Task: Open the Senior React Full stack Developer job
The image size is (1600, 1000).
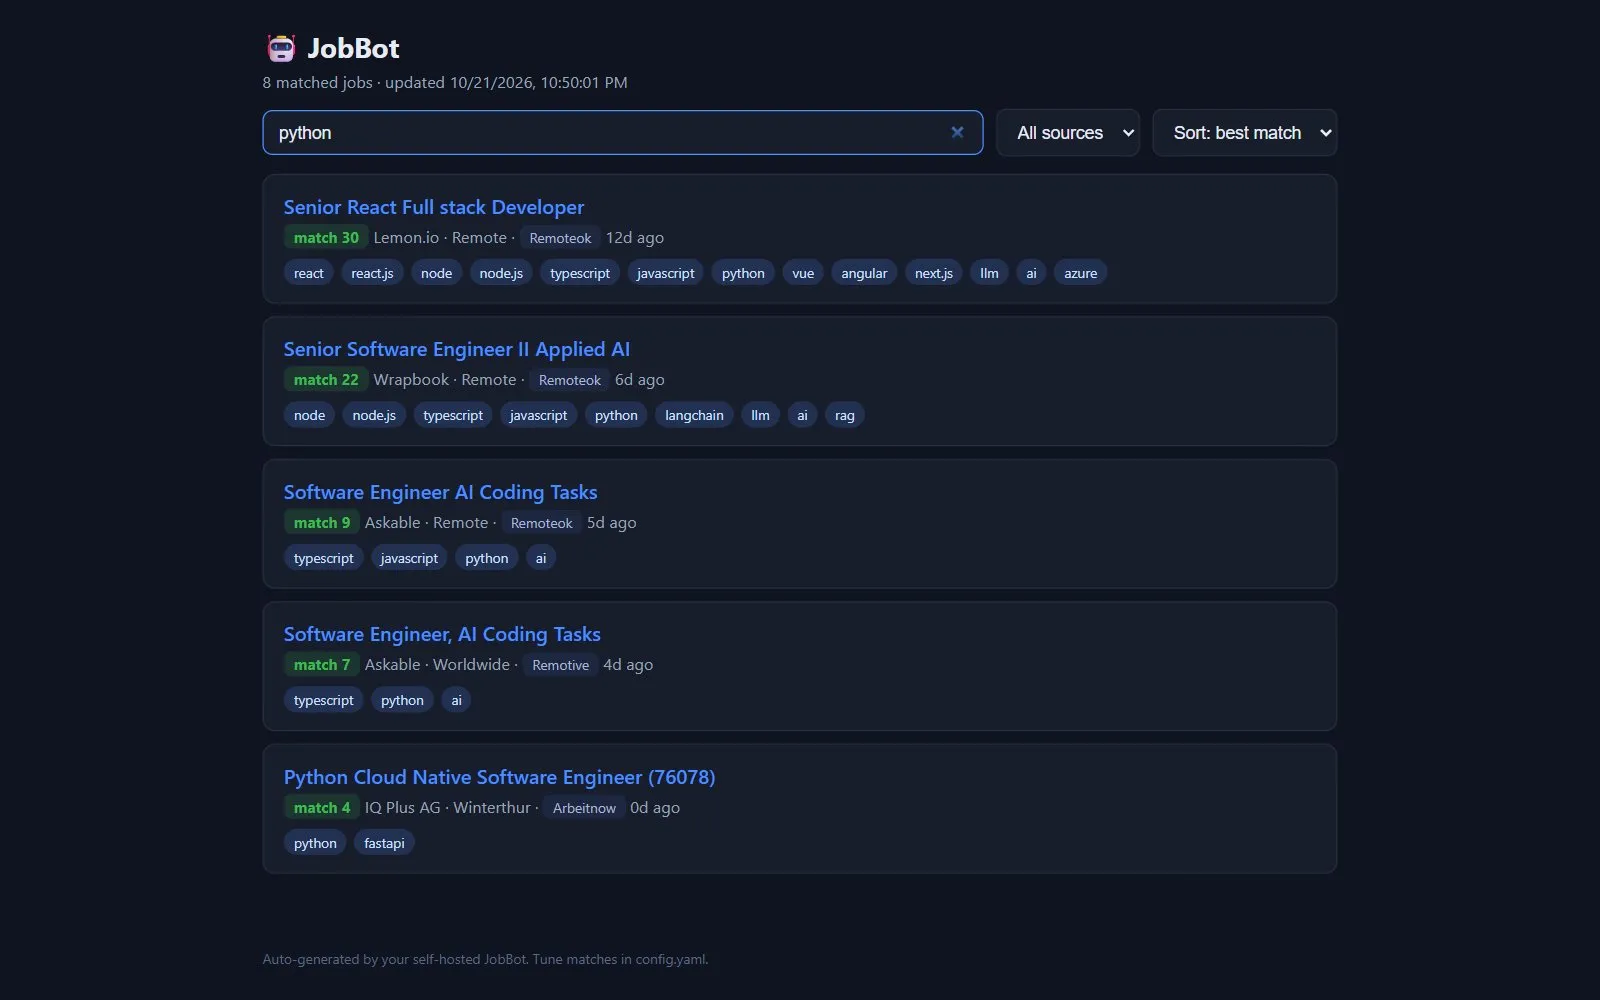Action: pos(434,207)
